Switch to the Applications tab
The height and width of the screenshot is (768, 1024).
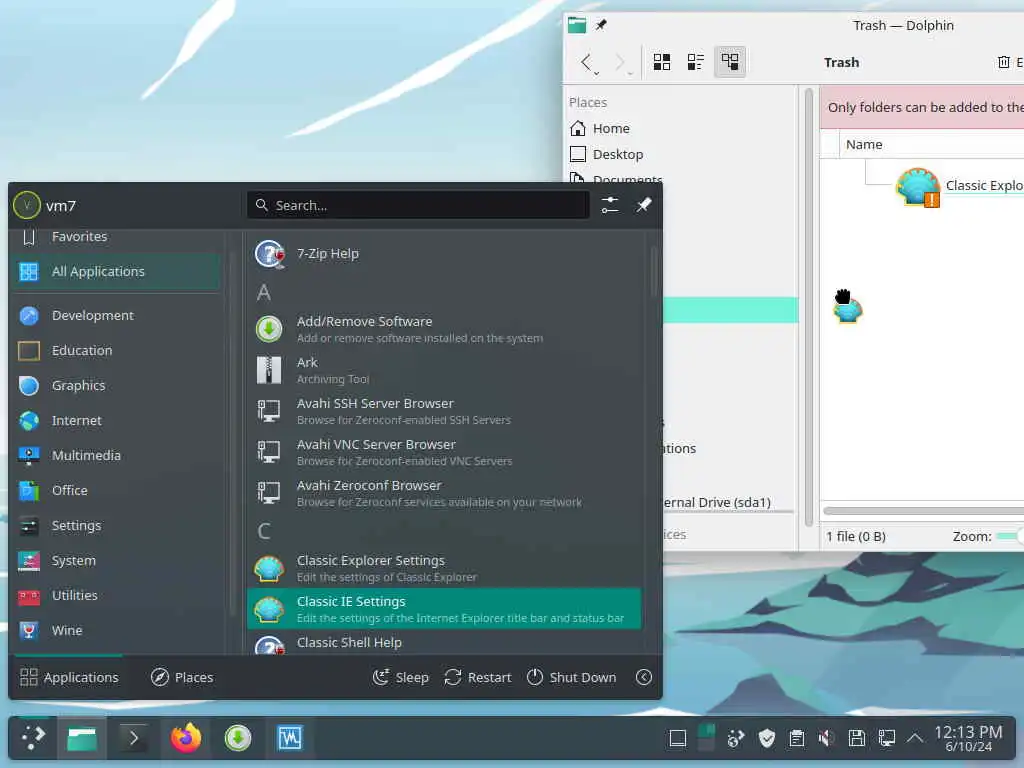click(x=69, y=677)
